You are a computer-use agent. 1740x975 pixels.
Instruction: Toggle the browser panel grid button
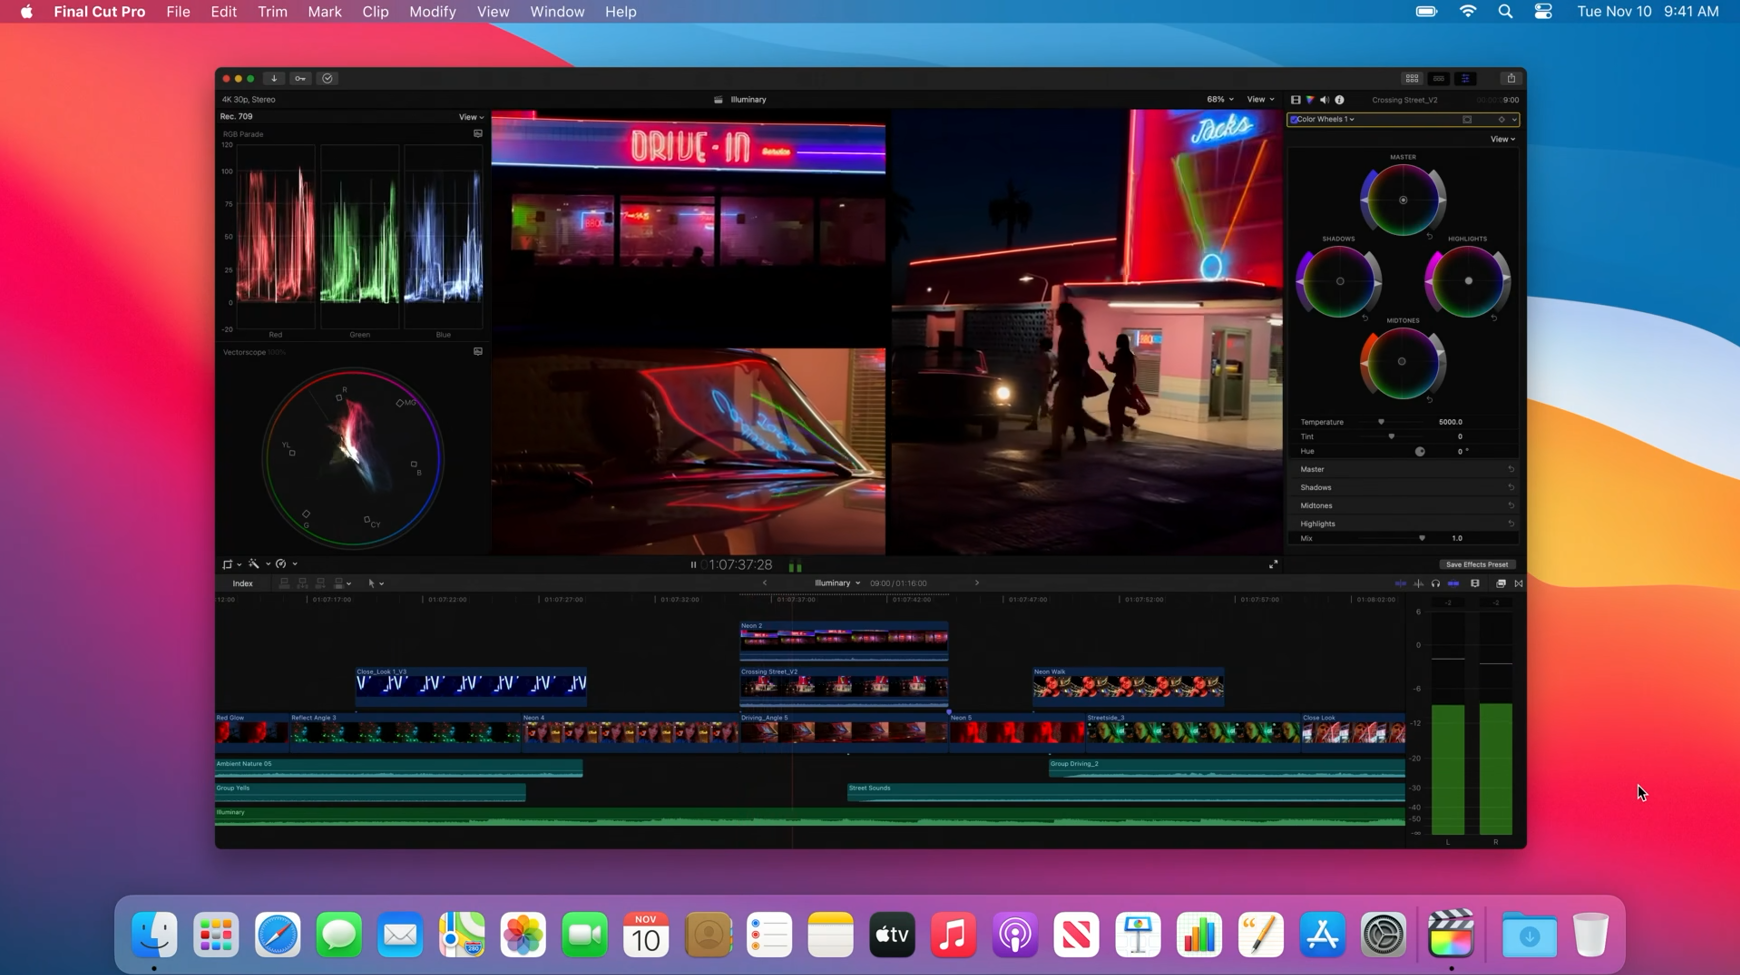click(x=1412, y=78)
